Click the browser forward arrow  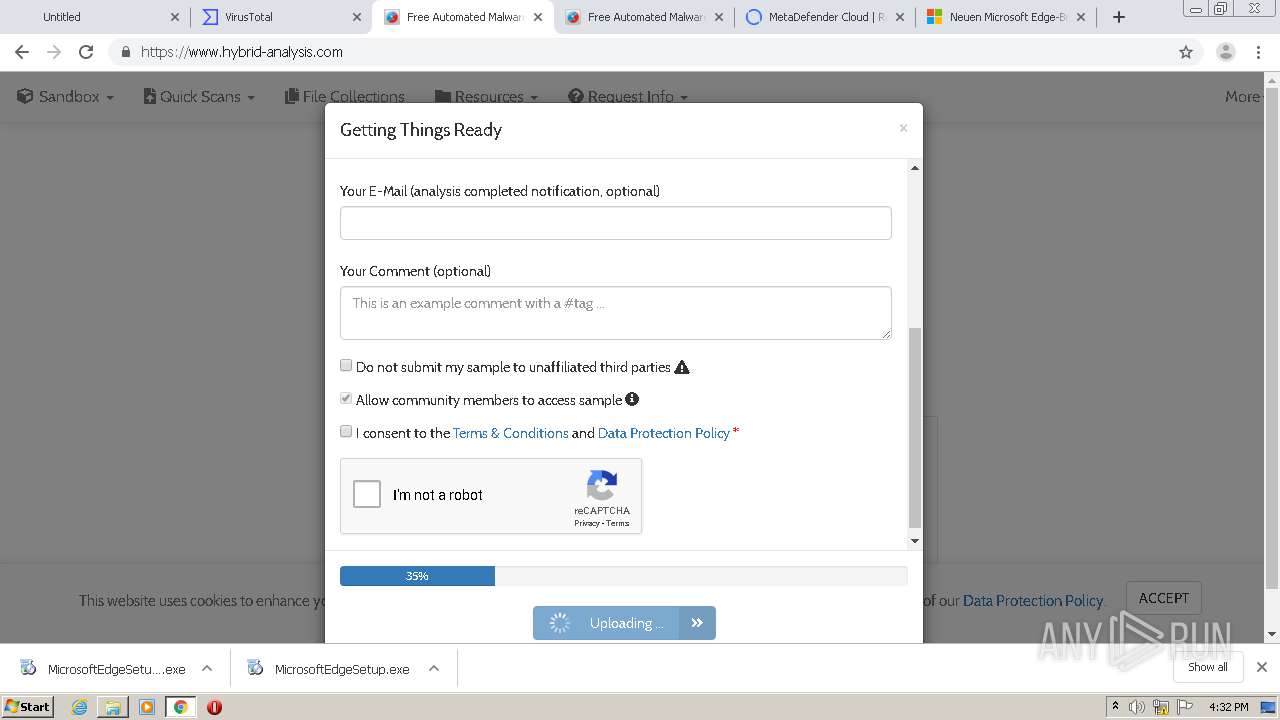pos(54,52)
